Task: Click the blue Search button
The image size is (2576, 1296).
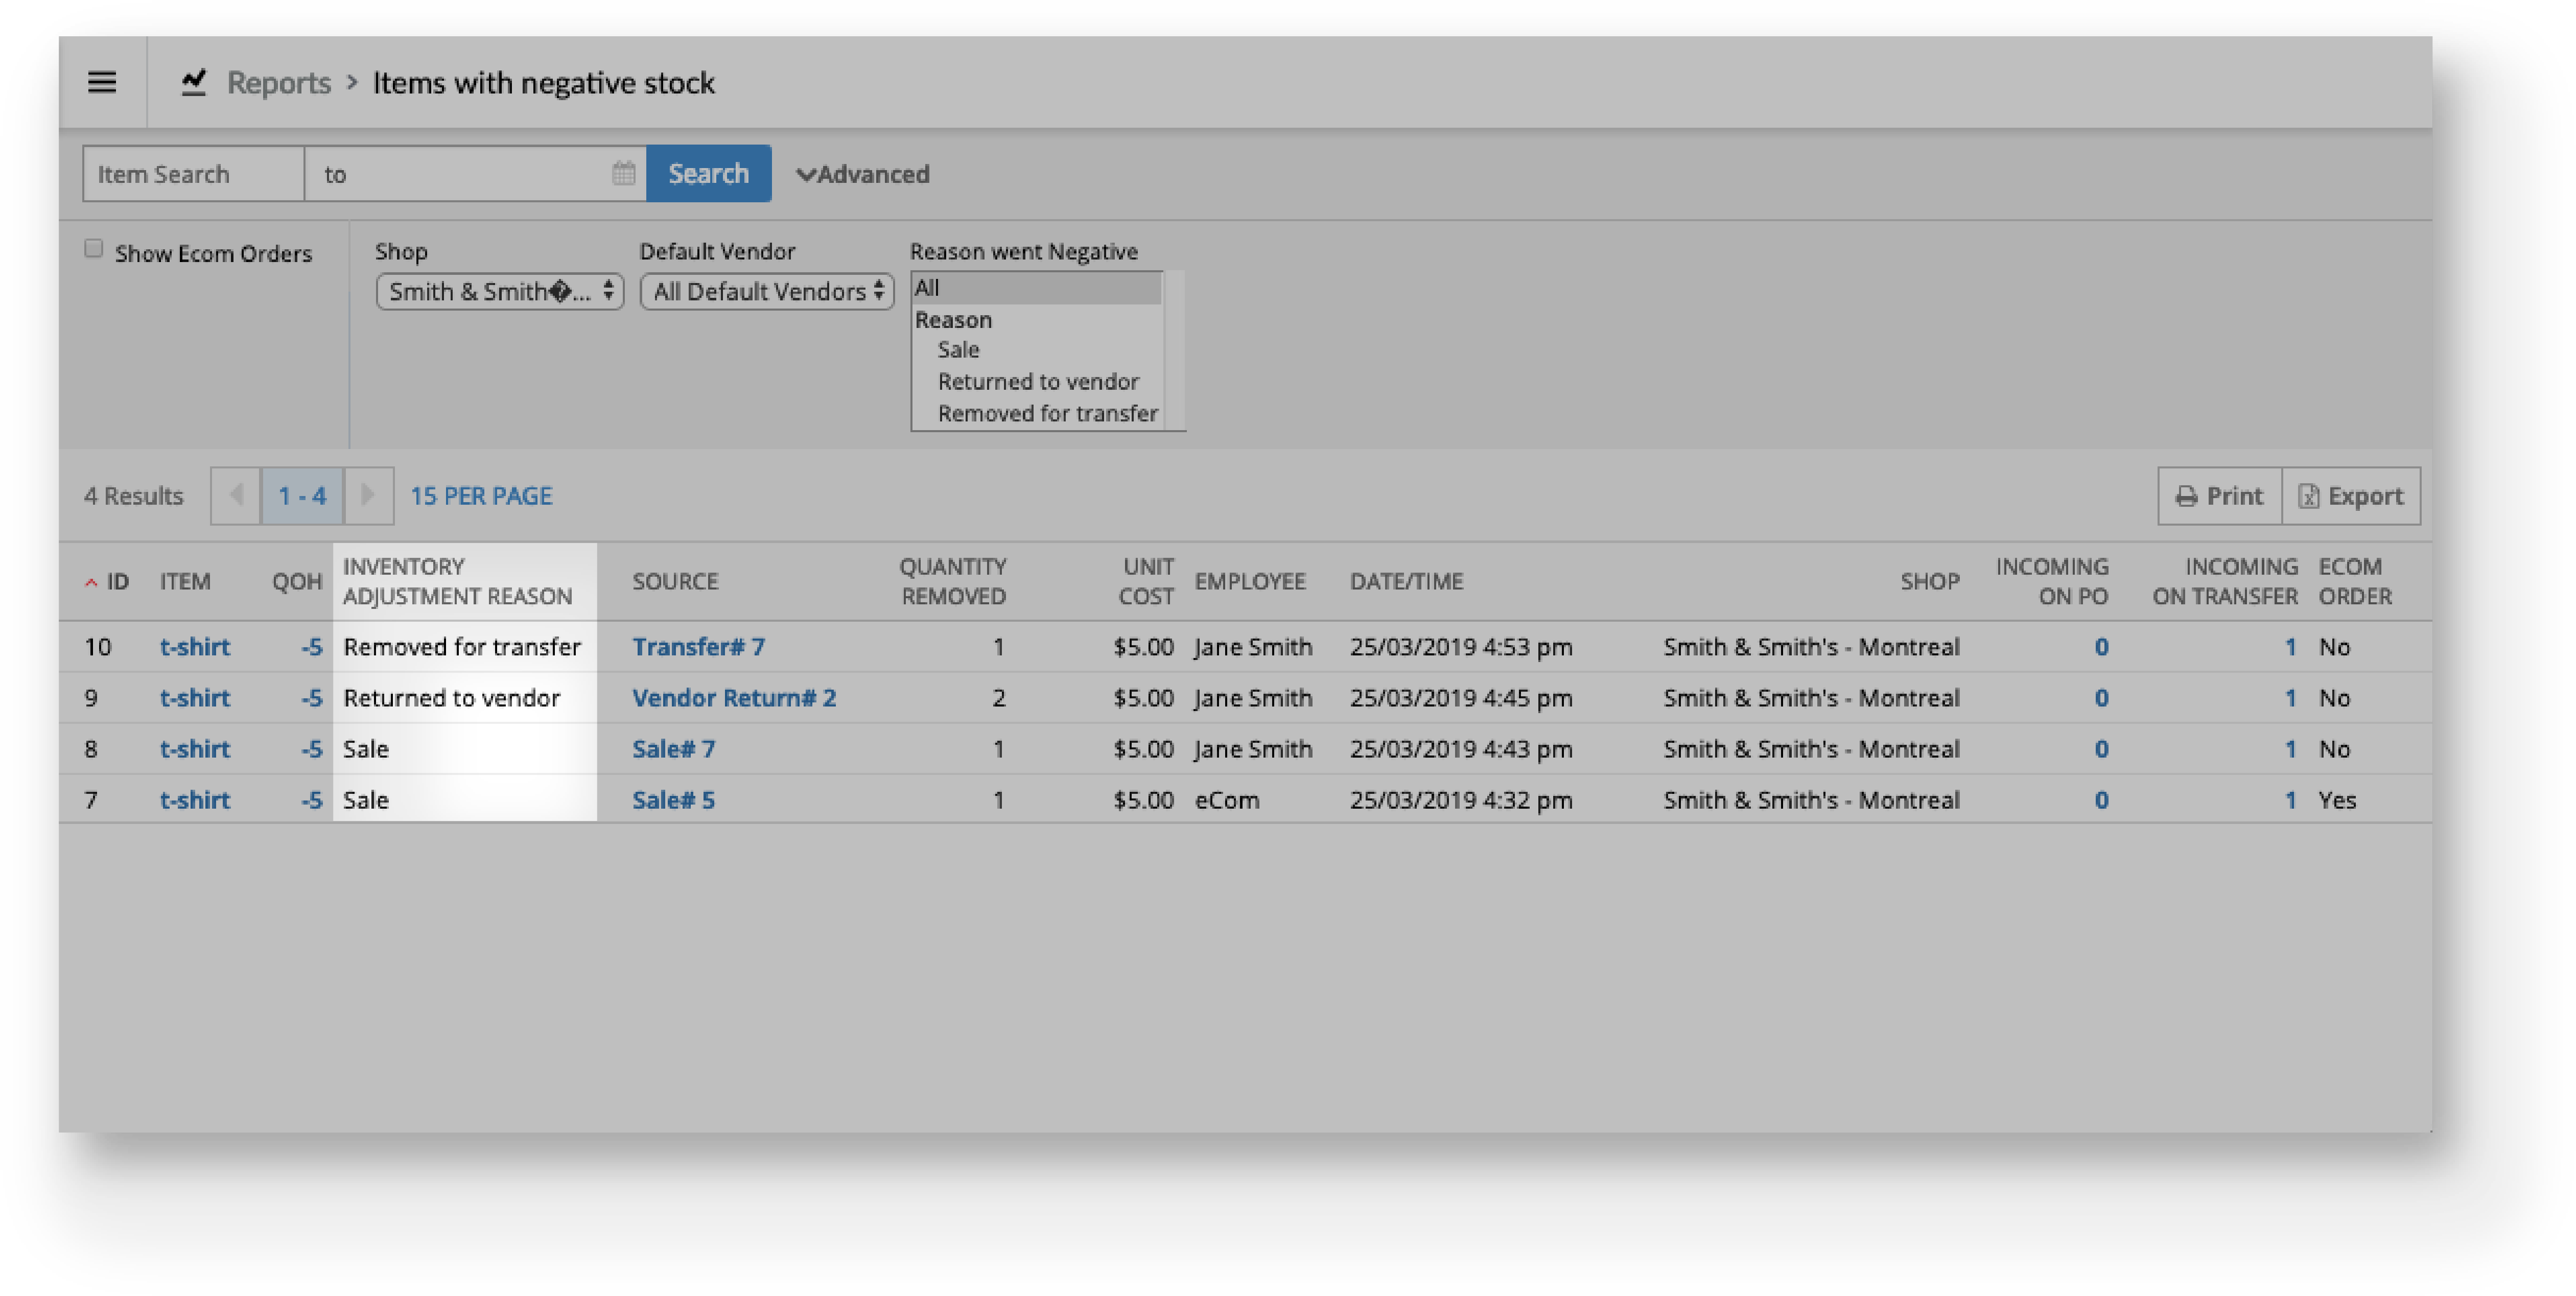Action: 708,174
